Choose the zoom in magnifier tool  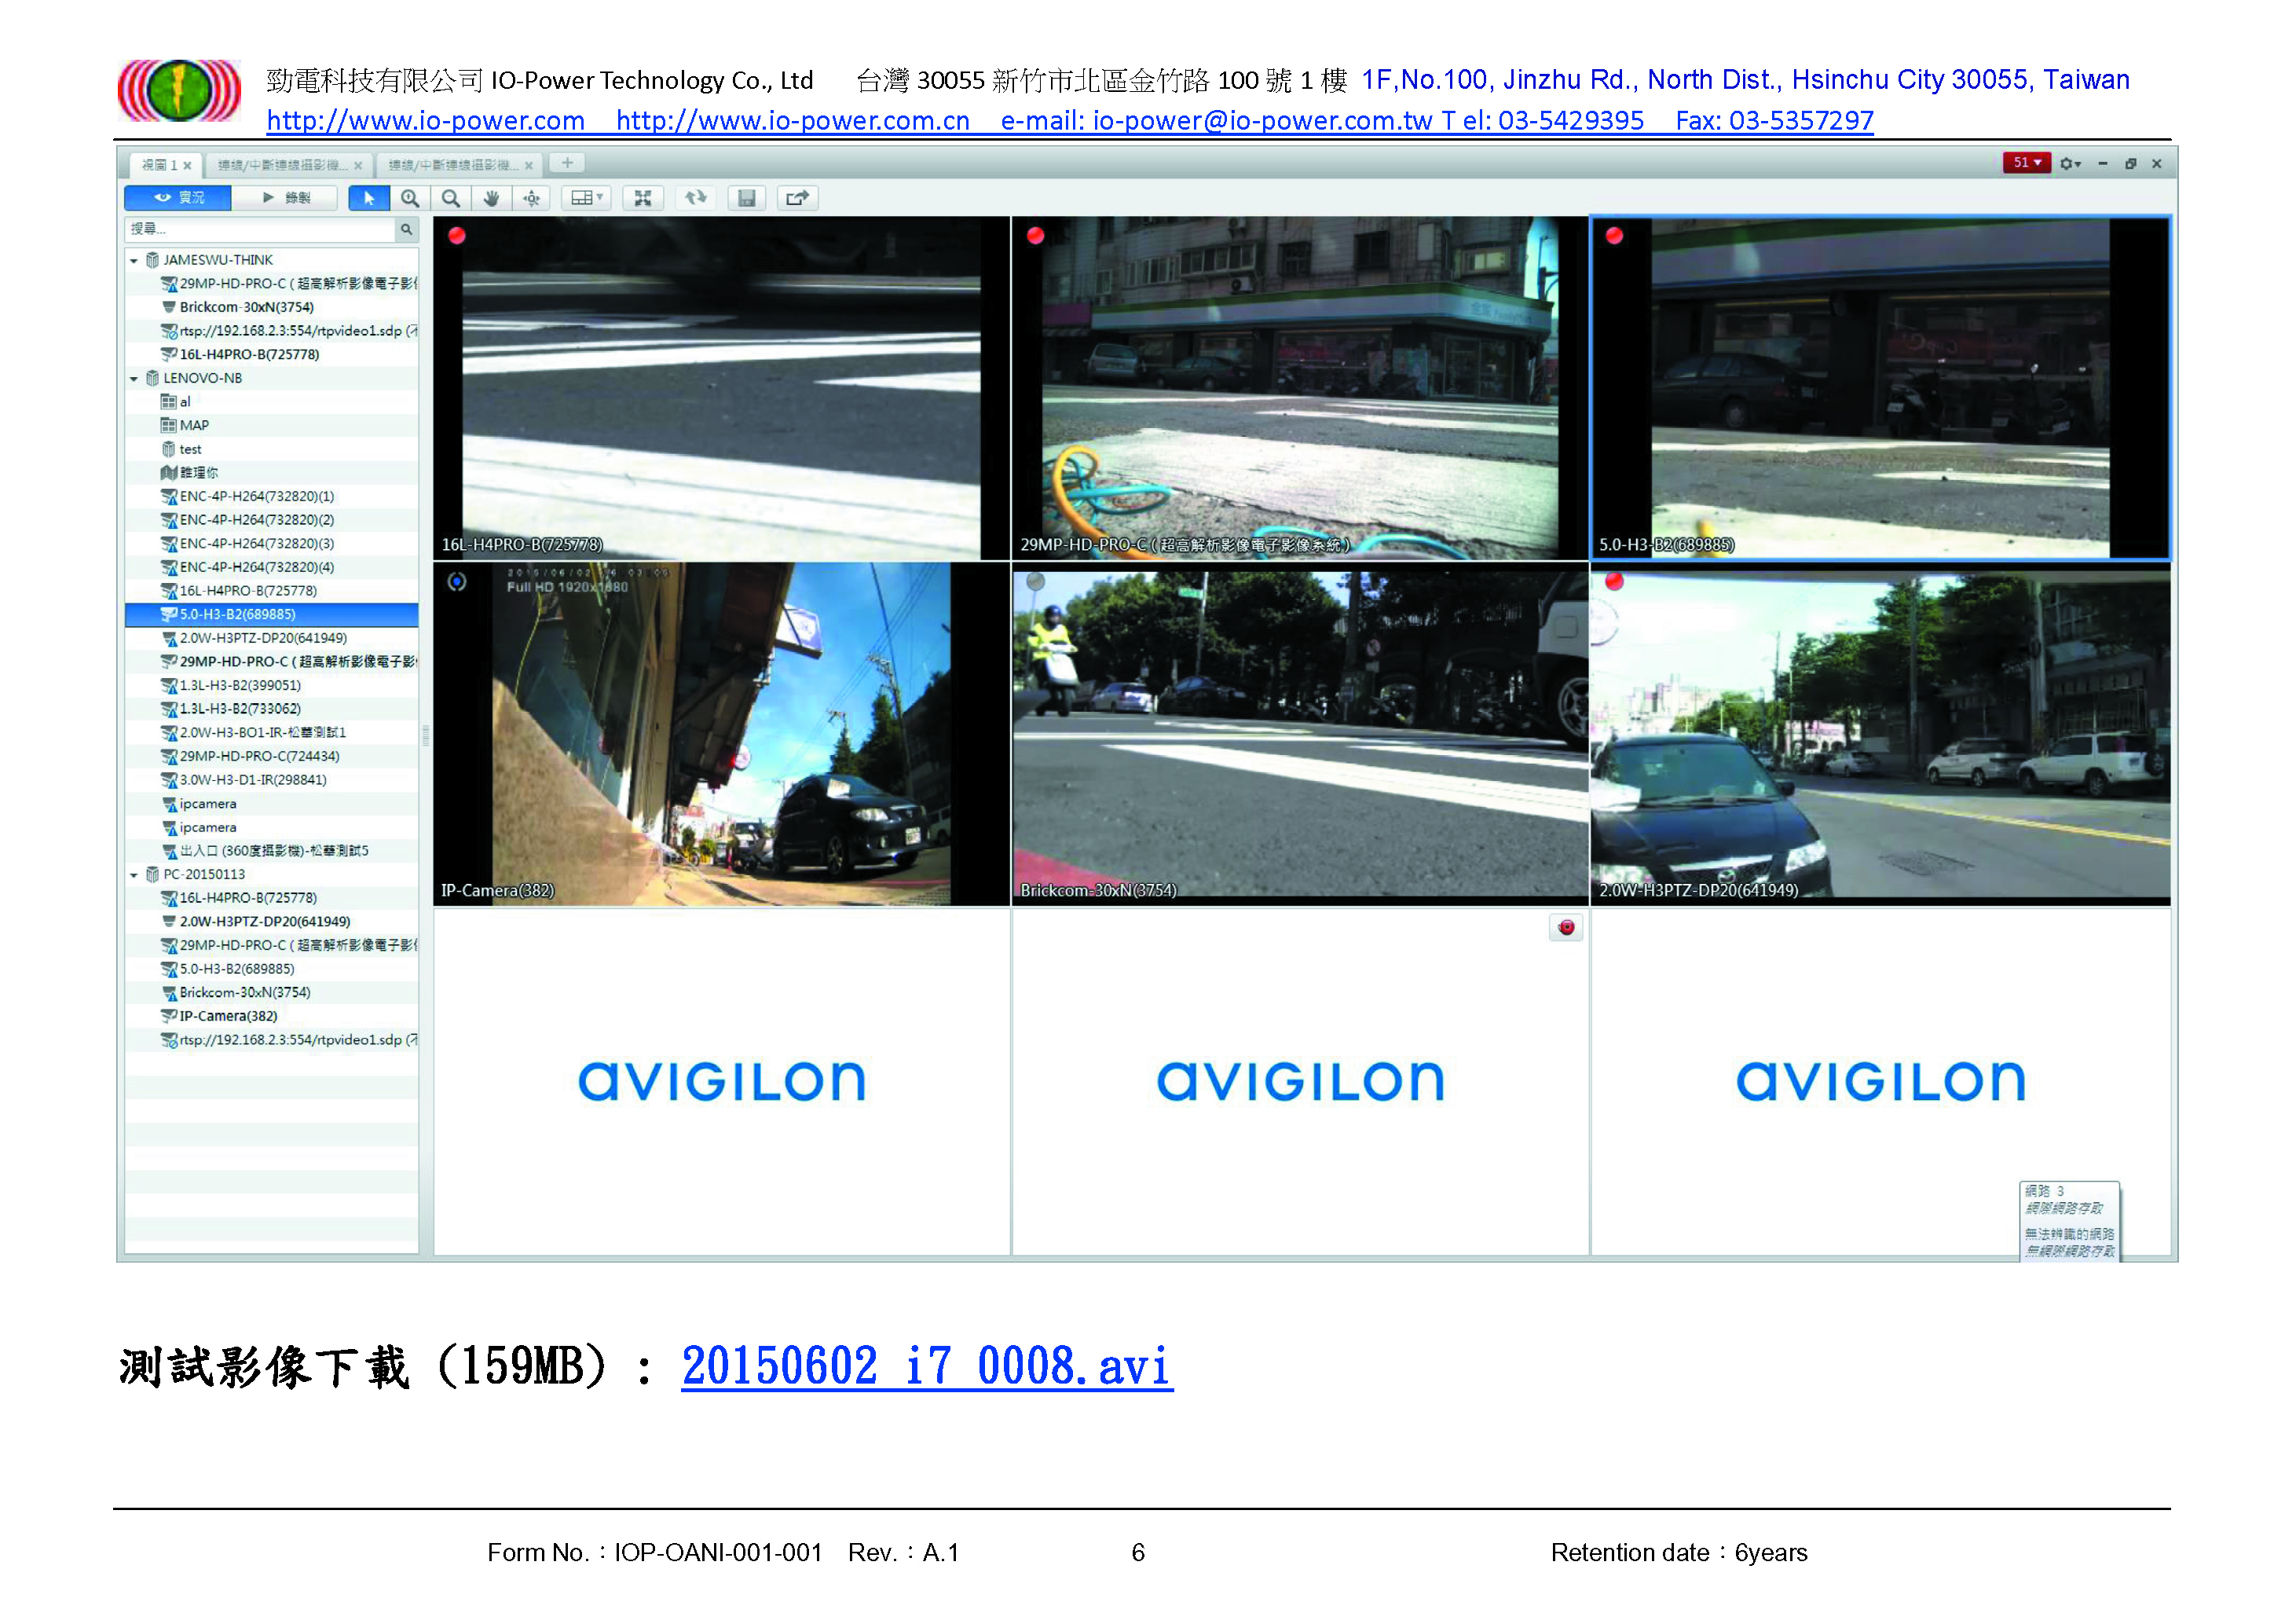410,198
